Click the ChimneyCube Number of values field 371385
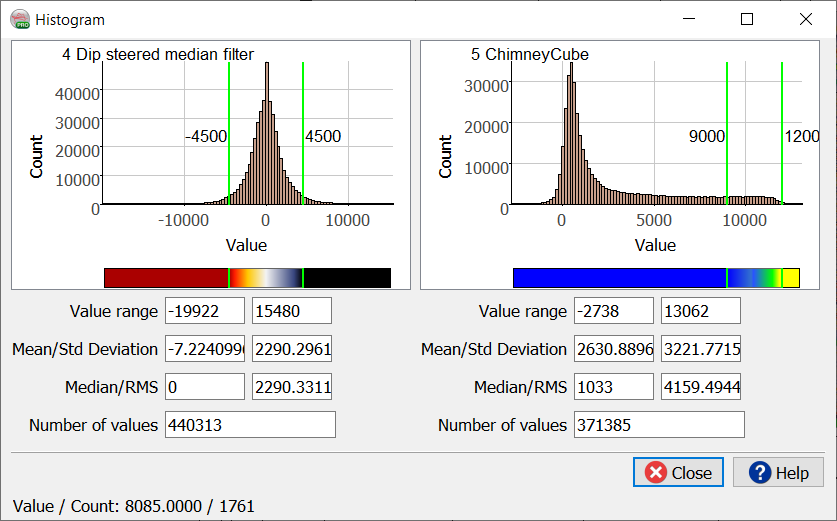Image resolution: width=837 pixels, height=521 pixels. [659, 425]
